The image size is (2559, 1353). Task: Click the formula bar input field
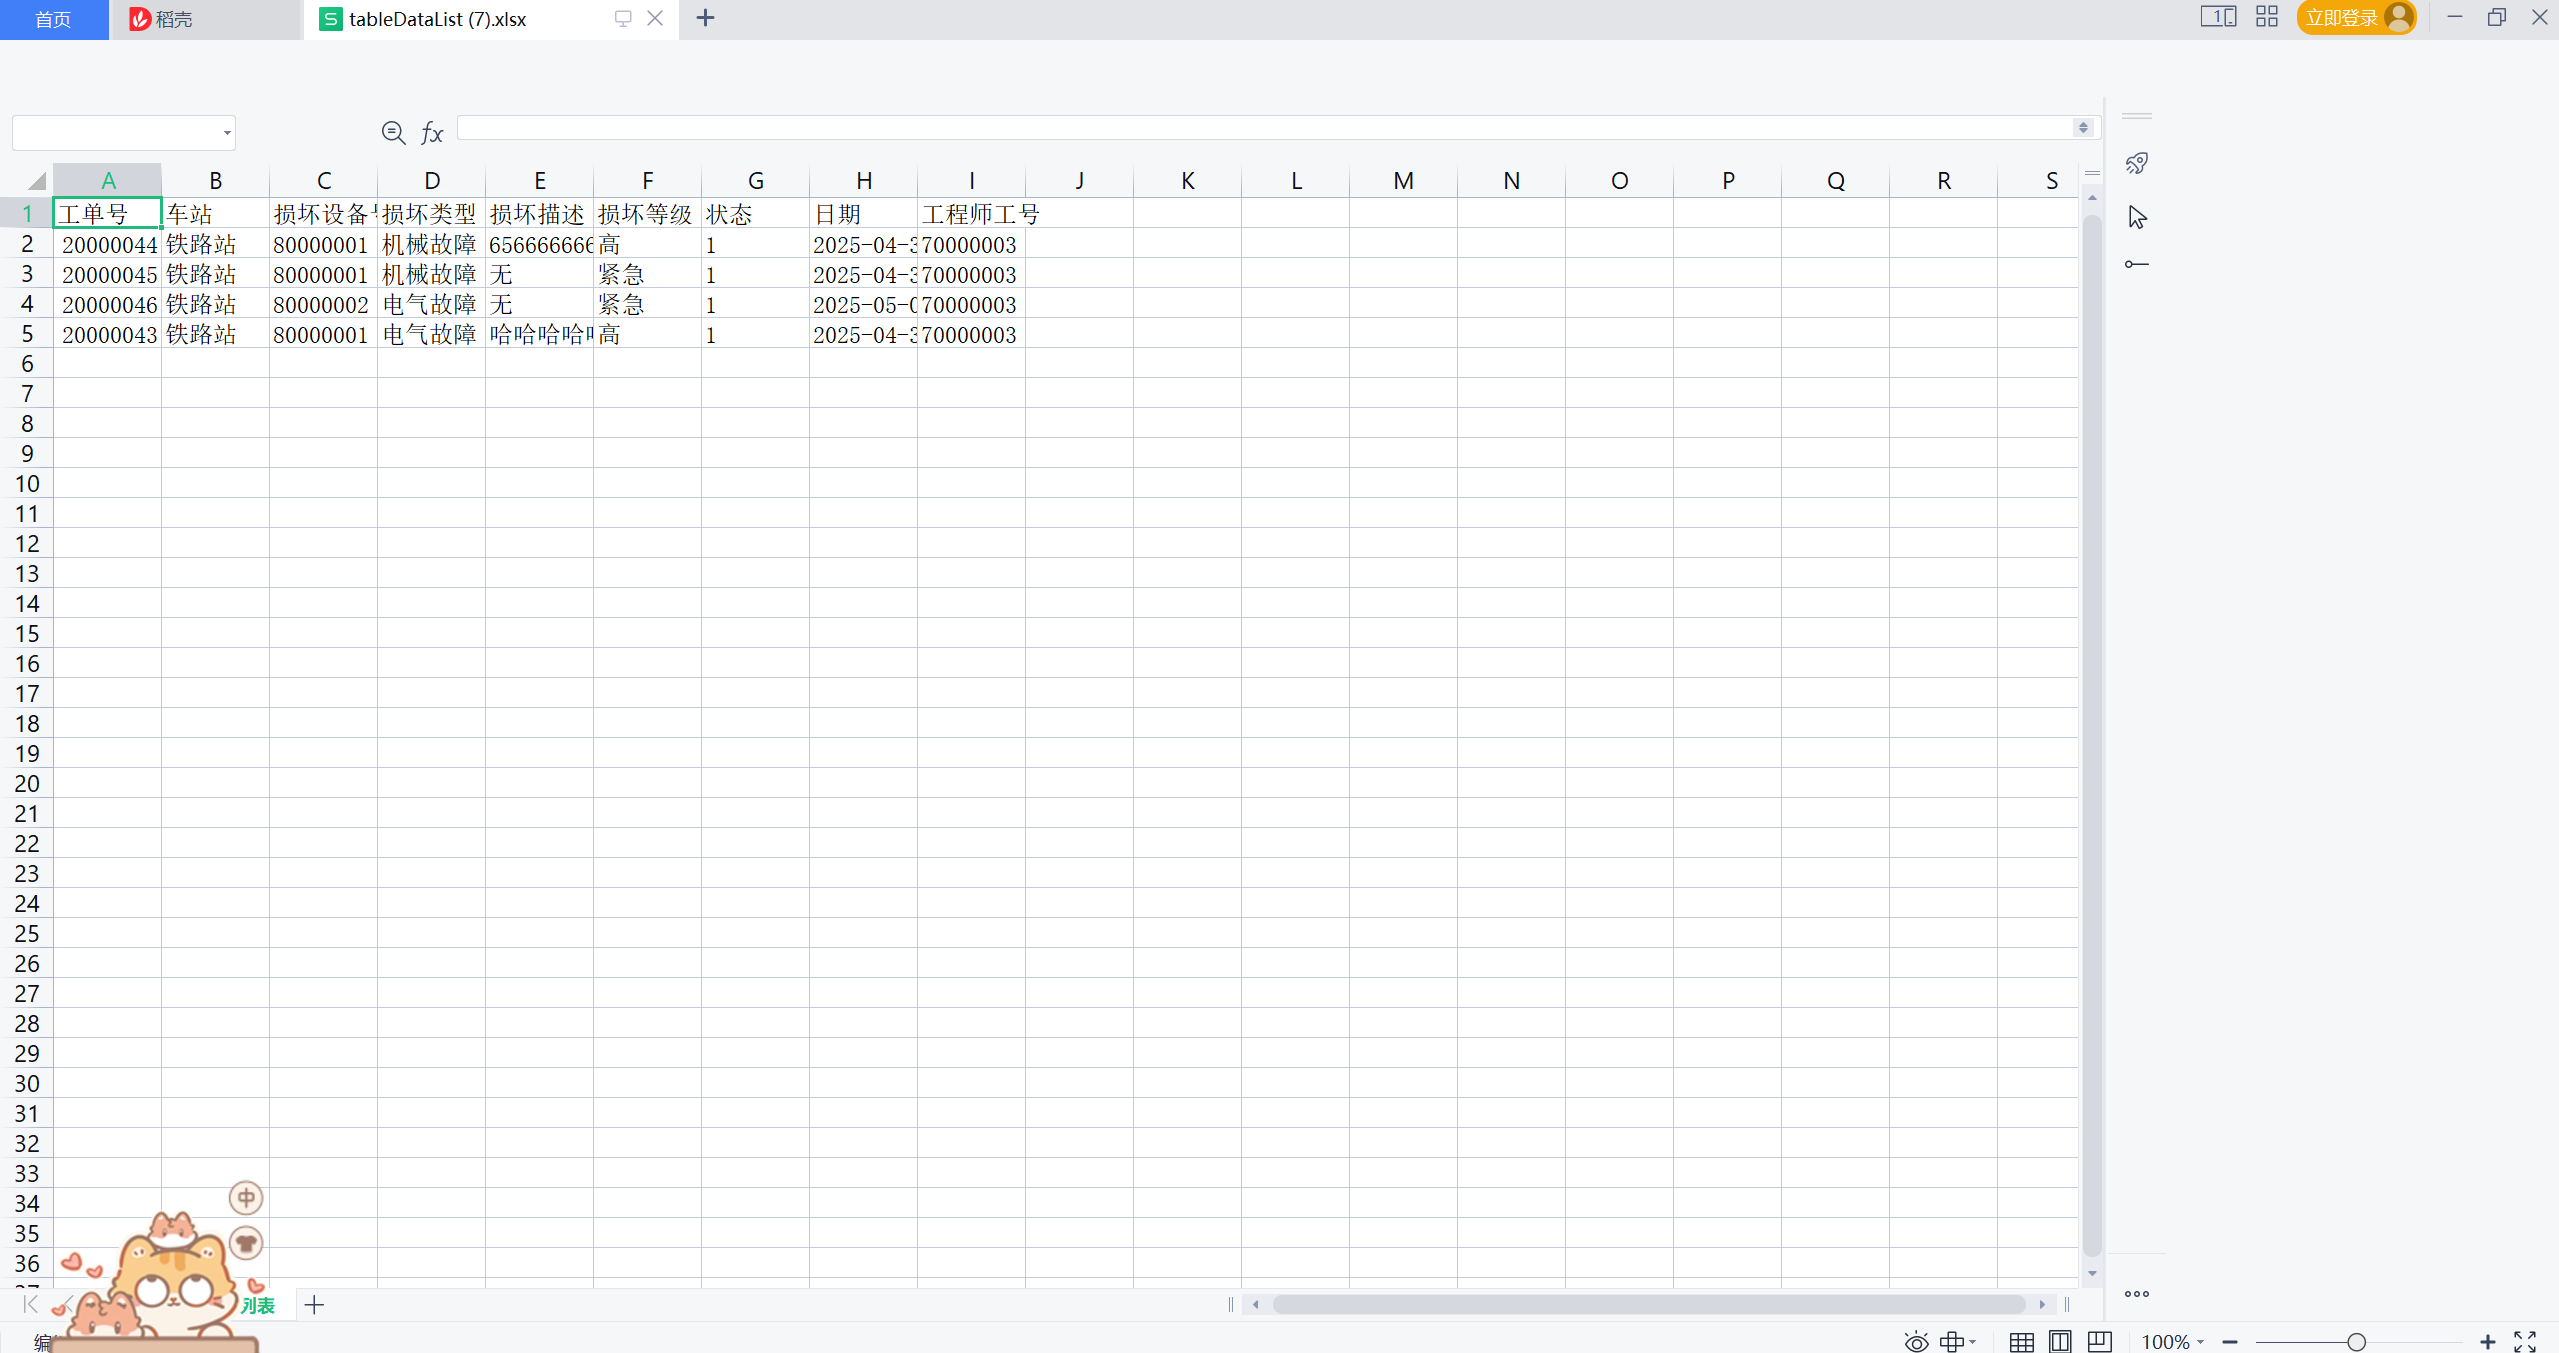pyautogui.click(x=1262, y=128)
